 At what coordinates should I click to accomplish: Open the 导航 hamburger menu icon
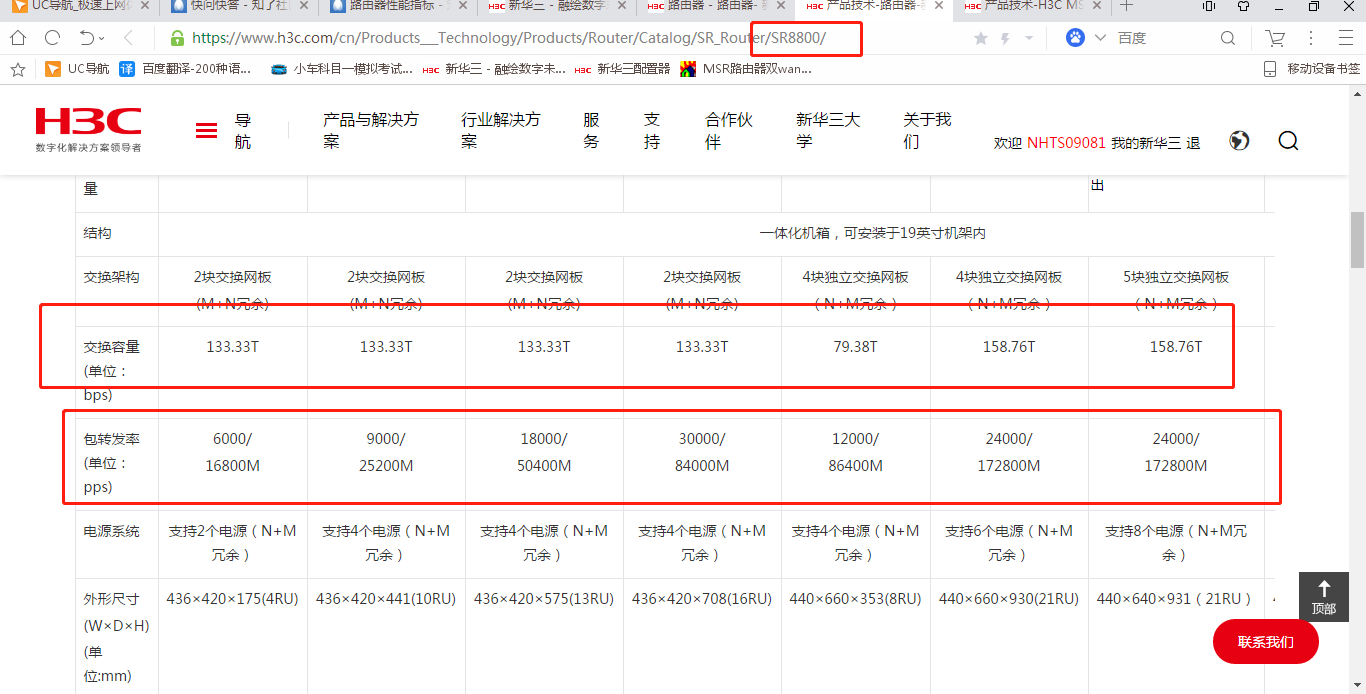[207, 130]
